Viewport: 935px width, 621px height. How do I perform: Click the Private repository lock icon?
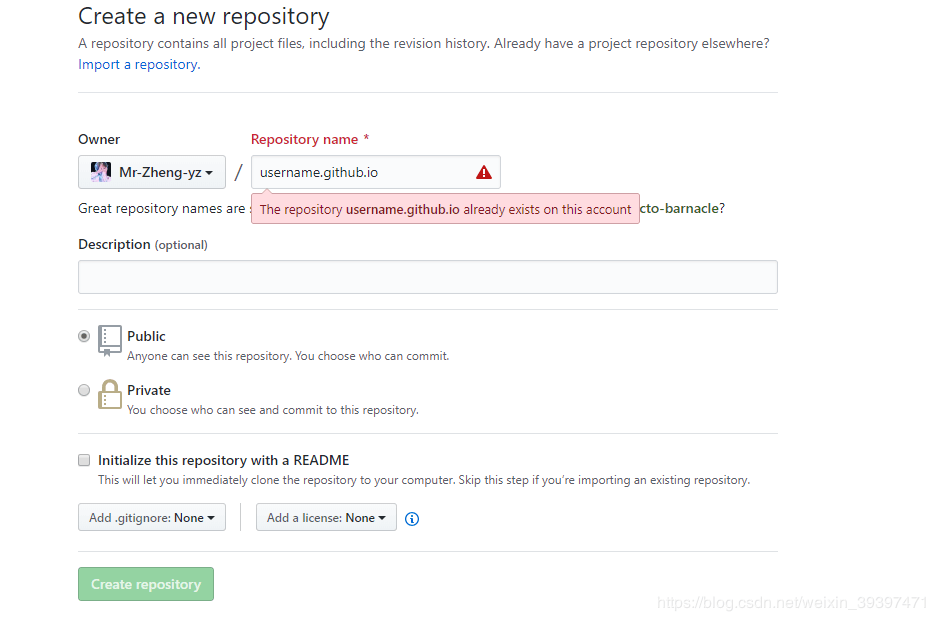pos(109,394)
